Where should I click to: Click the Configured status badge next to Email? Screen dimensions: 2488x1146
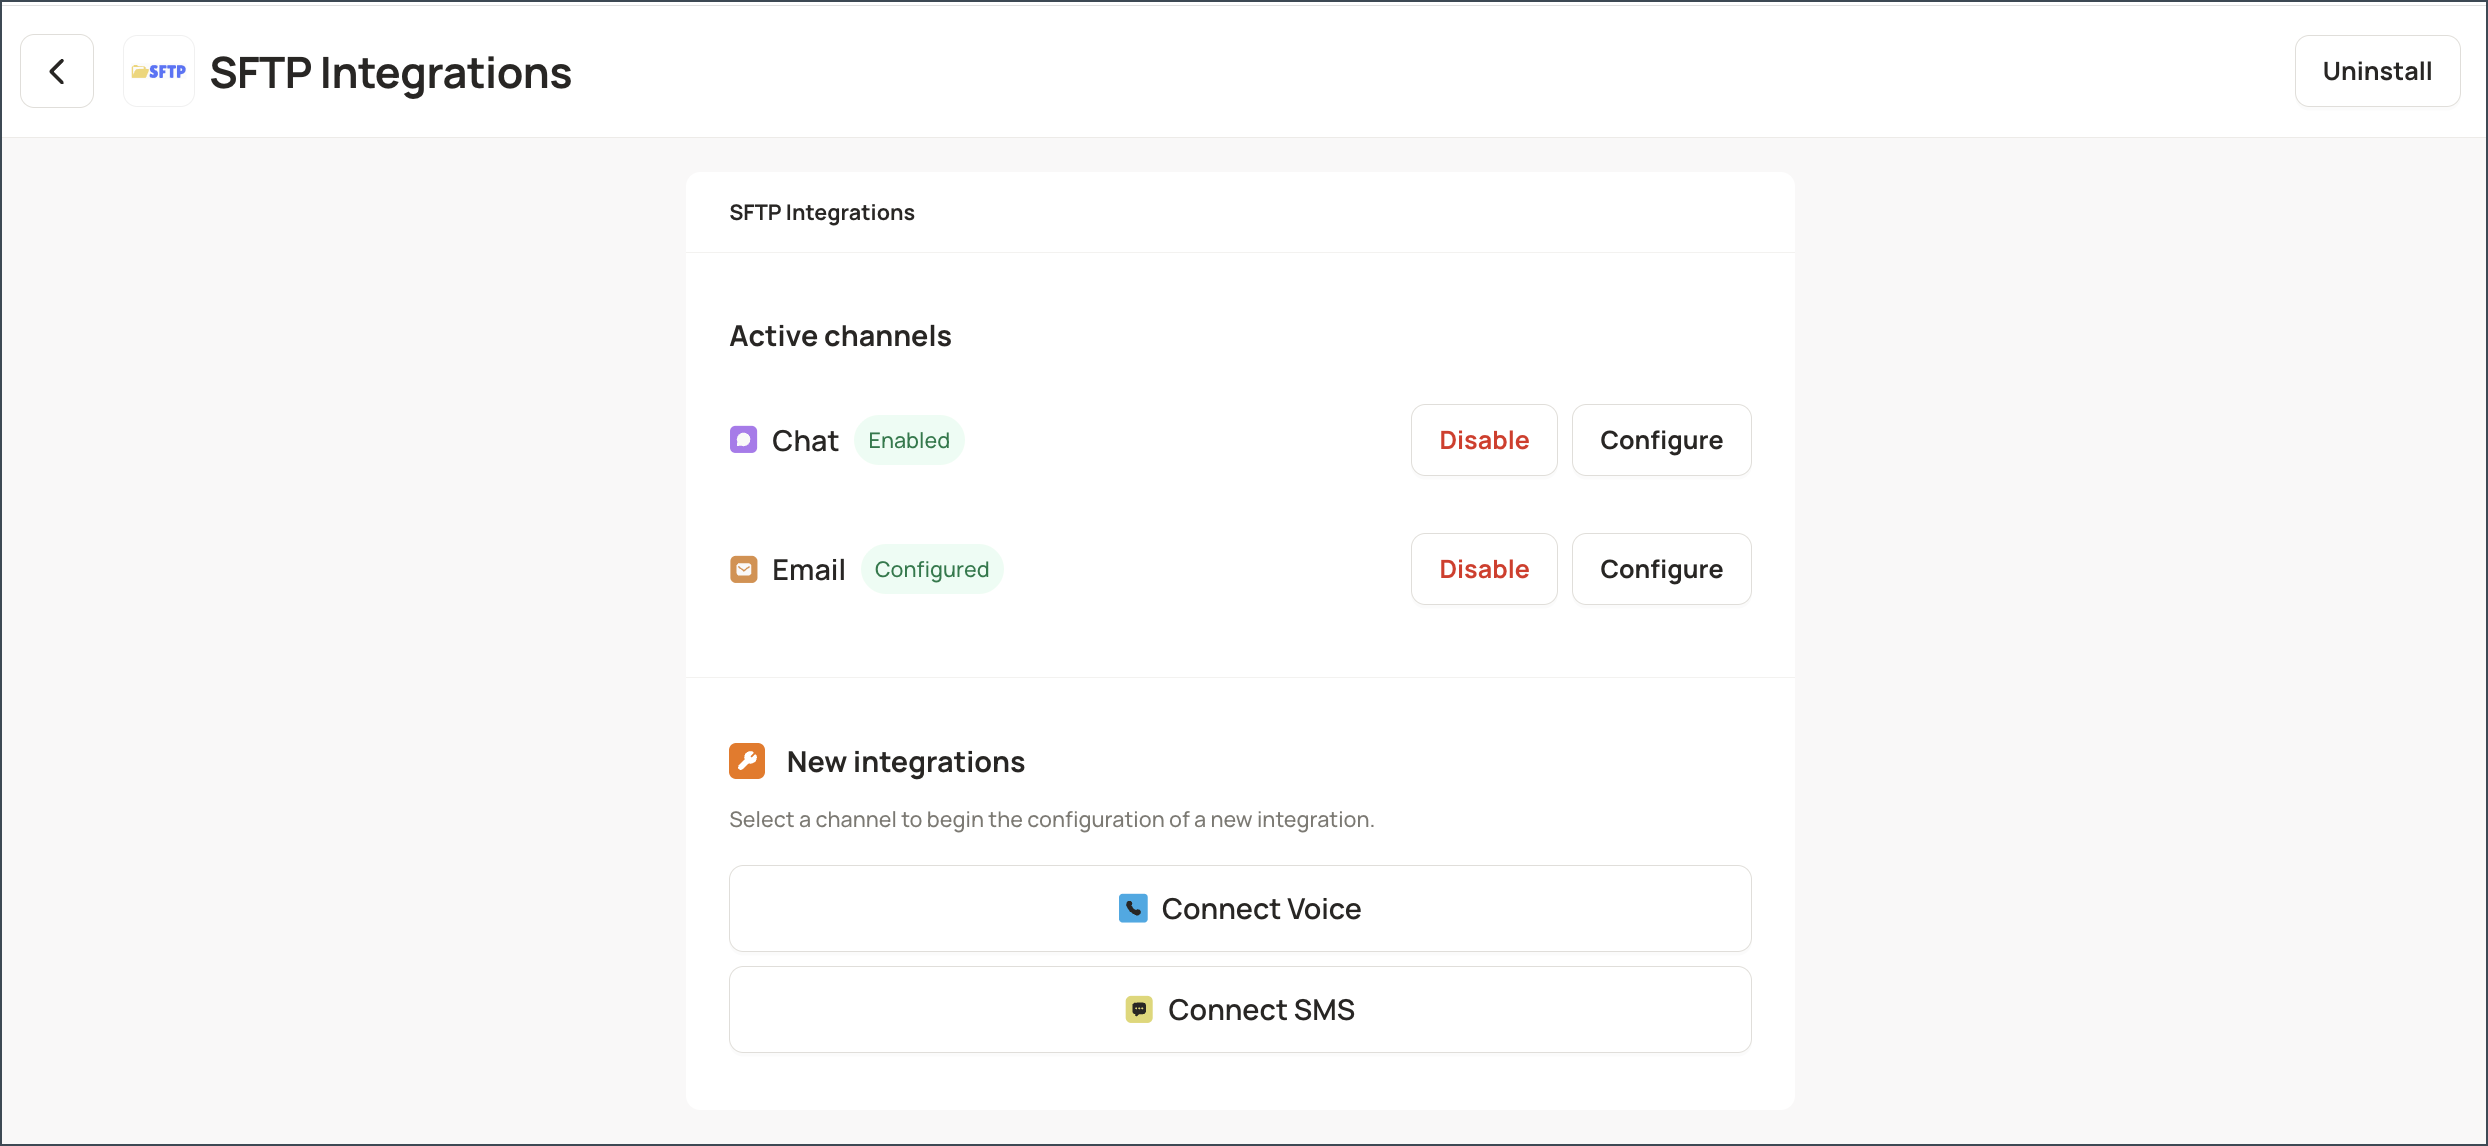932,569
